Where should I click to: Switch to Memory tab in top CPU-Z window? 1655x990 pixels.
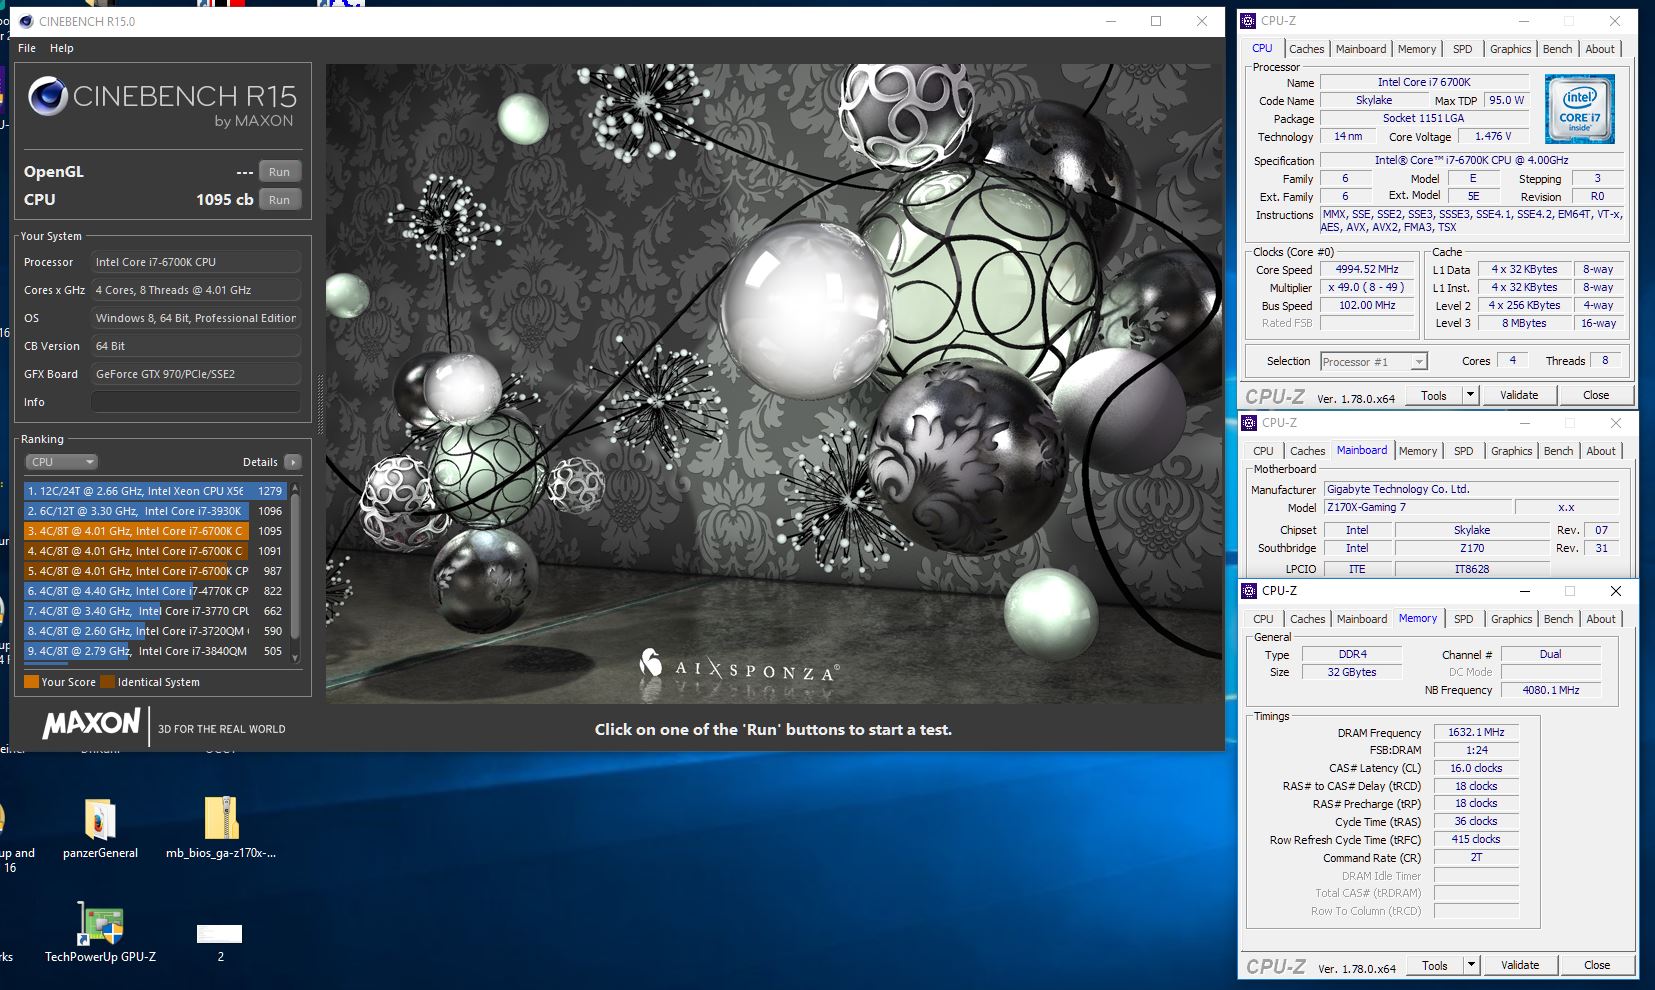pos(1417,49)
